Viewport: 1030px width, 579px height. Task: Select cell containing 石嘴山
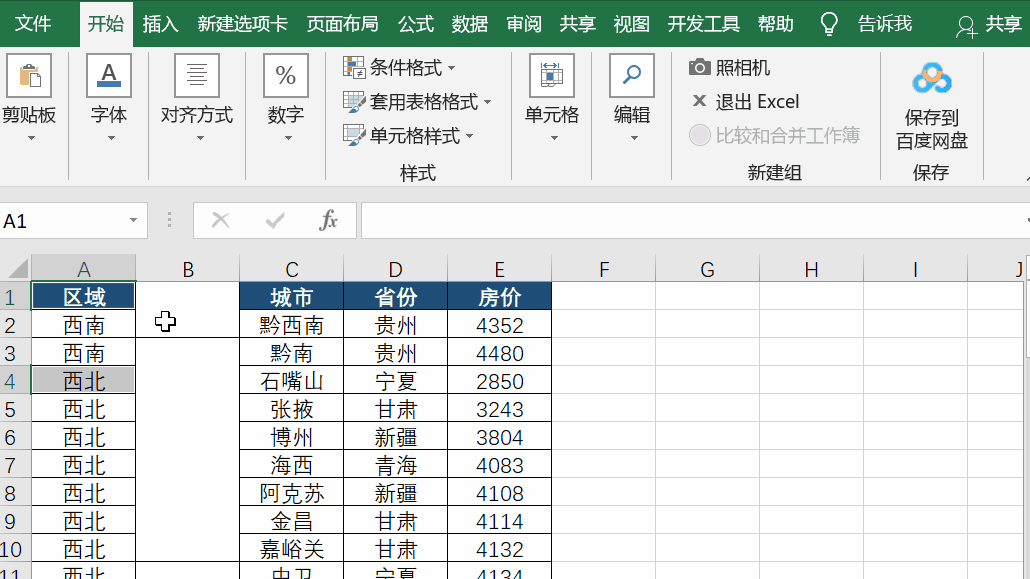[x=292, y=381]
